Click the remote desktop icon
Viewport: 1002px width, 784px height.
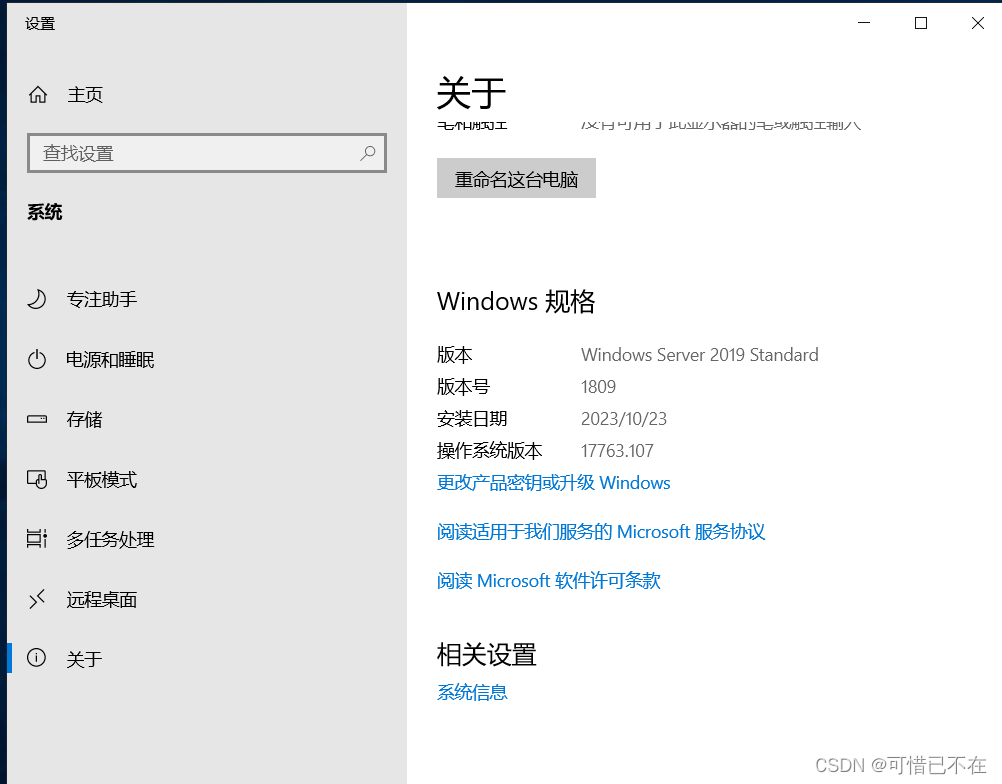(37, 599)
